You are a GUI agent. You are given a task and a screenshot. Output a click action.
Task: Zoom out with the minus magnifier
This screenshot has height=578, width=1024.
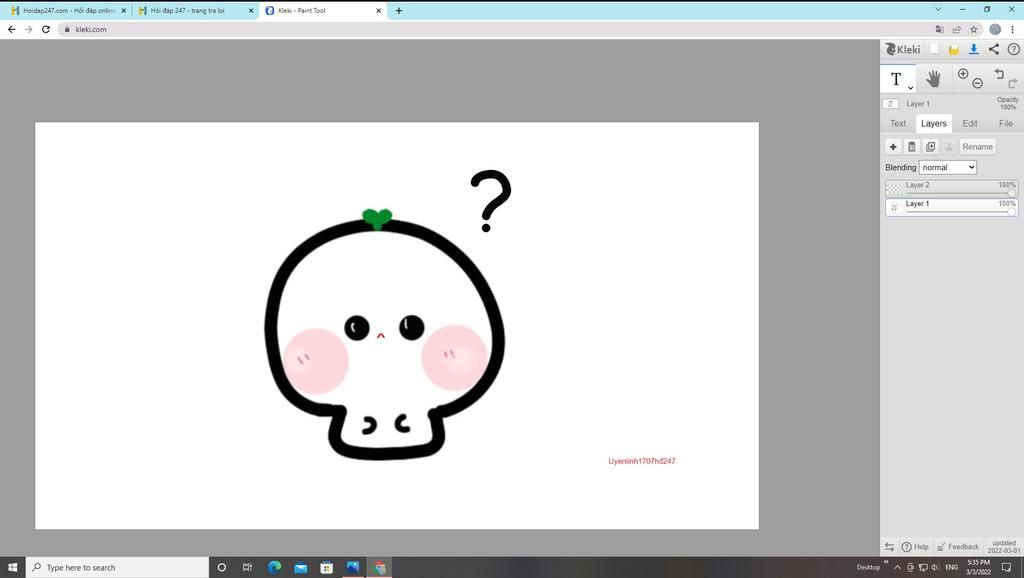[978, 83]
